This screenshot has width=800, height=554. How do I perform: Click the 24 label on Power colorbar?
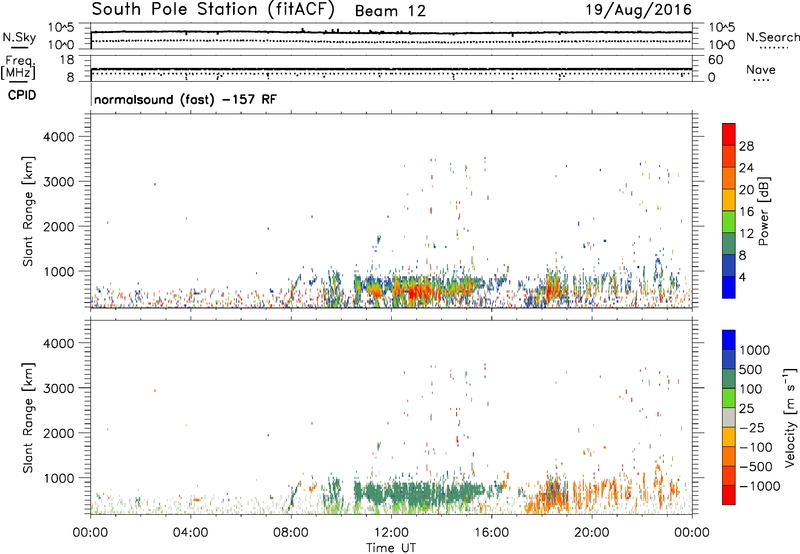(x=746, y=168)
